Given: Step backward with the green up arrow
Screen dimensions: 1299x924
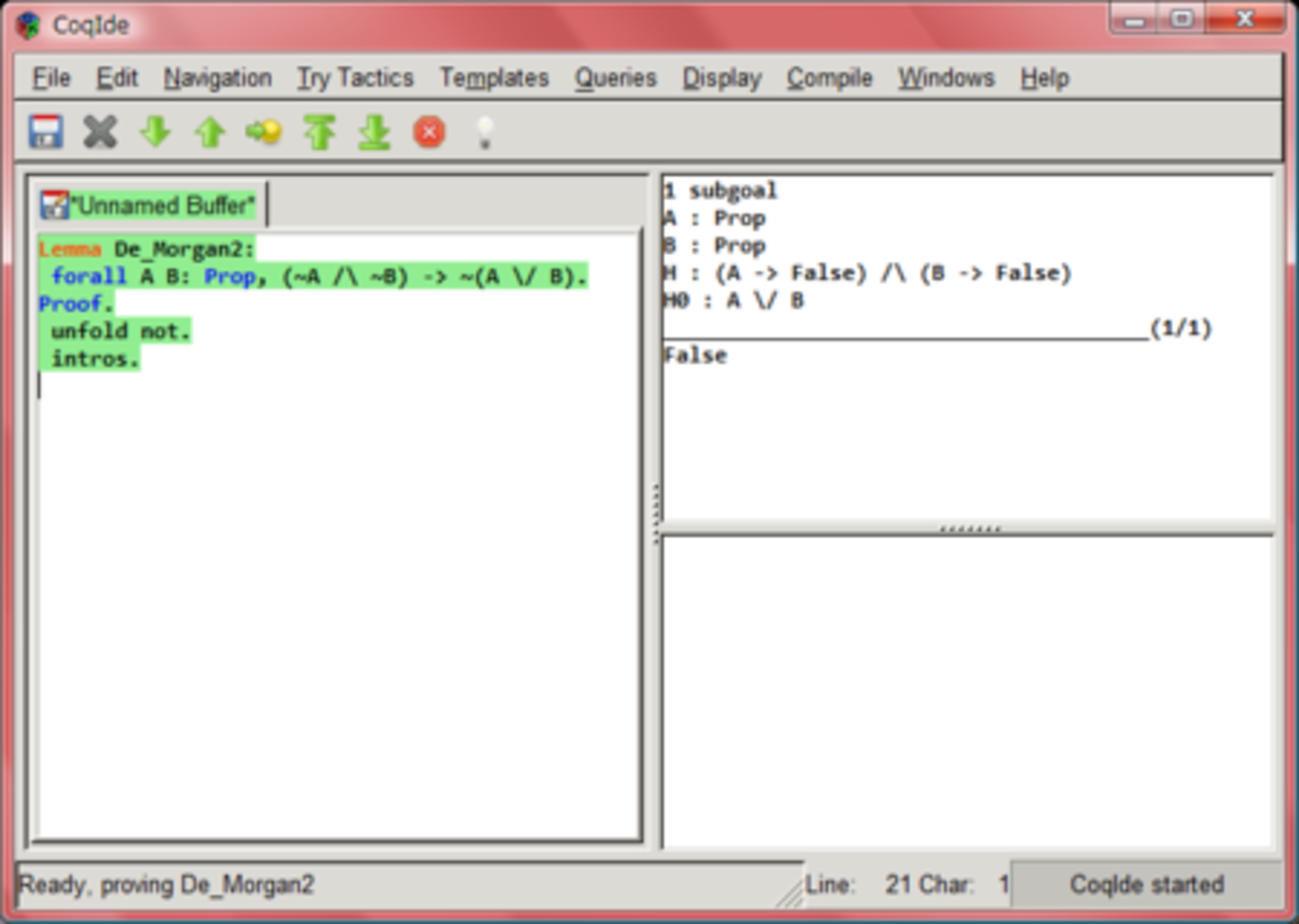Looking at the screenshot, I should (x=209, y=132).
